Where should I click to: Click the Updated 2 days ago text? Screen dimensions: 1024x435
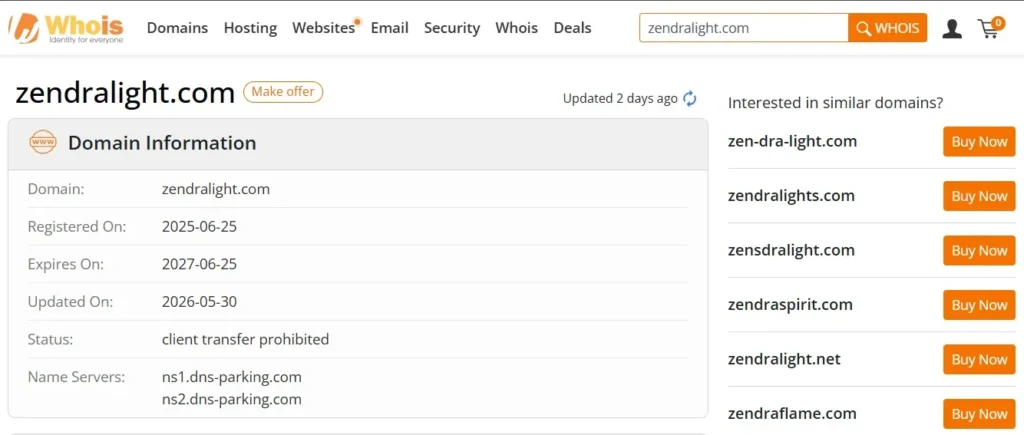coord(620,99)
